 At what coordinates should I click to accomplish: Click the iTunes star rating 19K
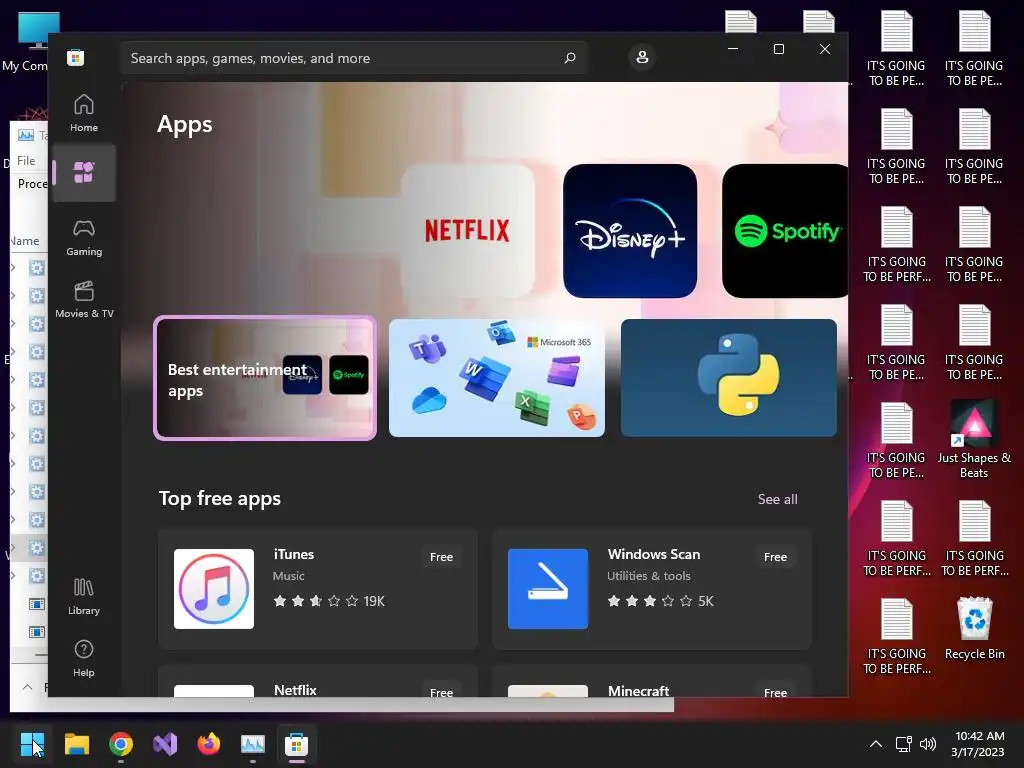(329, 601)
